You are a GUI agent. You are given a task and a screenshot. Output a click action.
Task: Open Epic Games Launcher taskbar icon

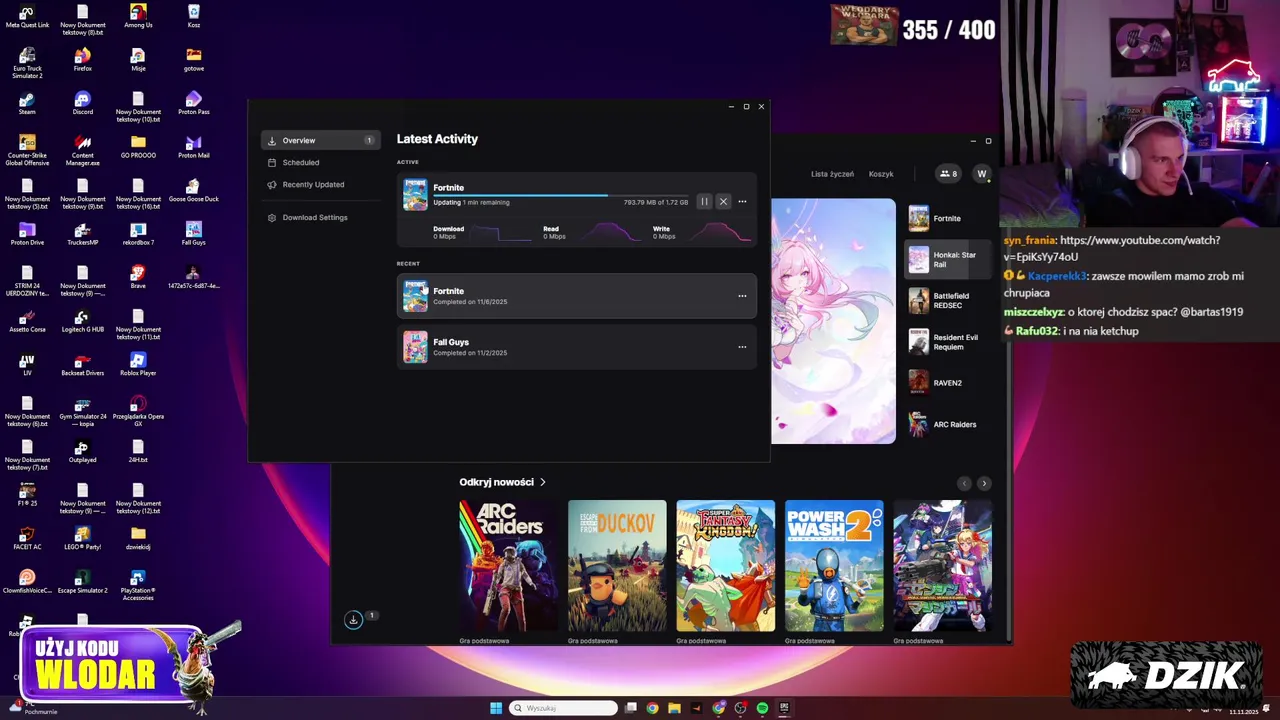click(x=784, y=708)
